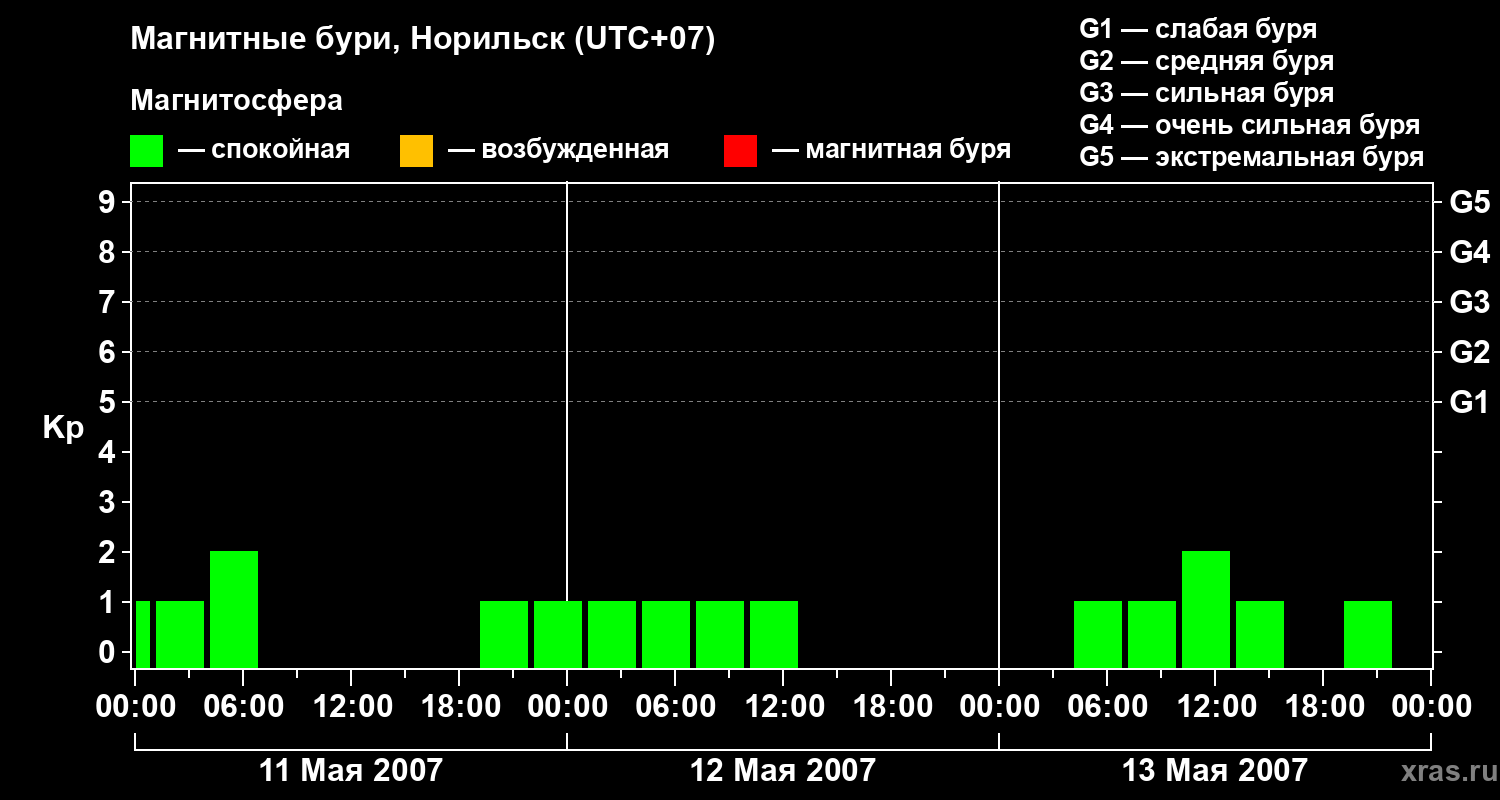
Task: Select the 'G2 — средняя буря' legend line
Action: point(1207,61)
